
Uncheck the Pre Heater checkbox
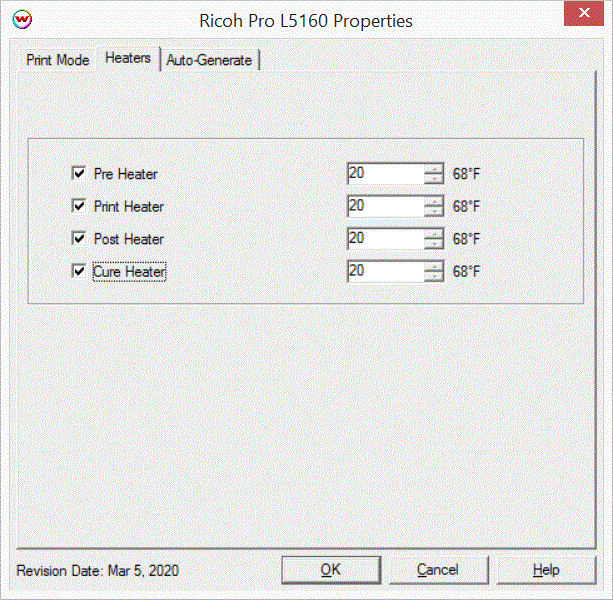79,173
